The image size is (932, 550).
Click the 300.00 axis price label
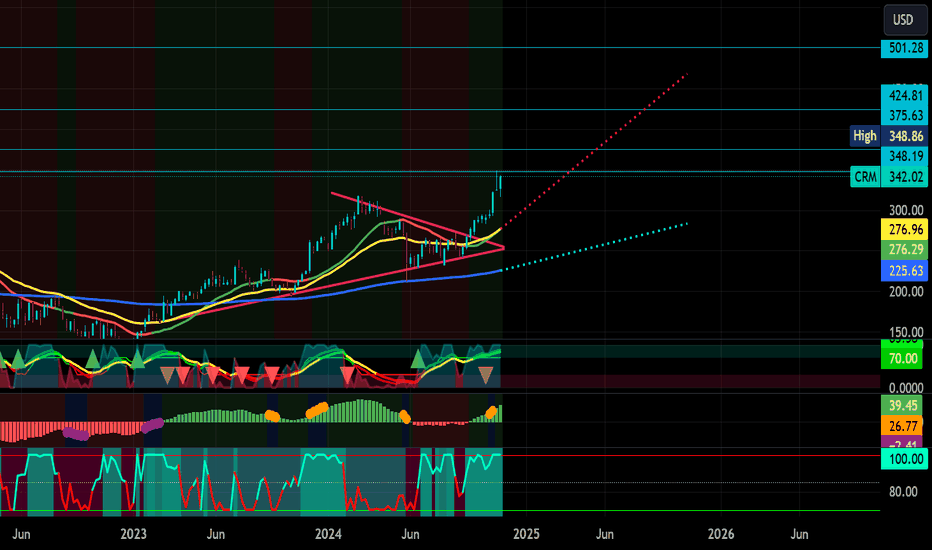click(906, 210)
